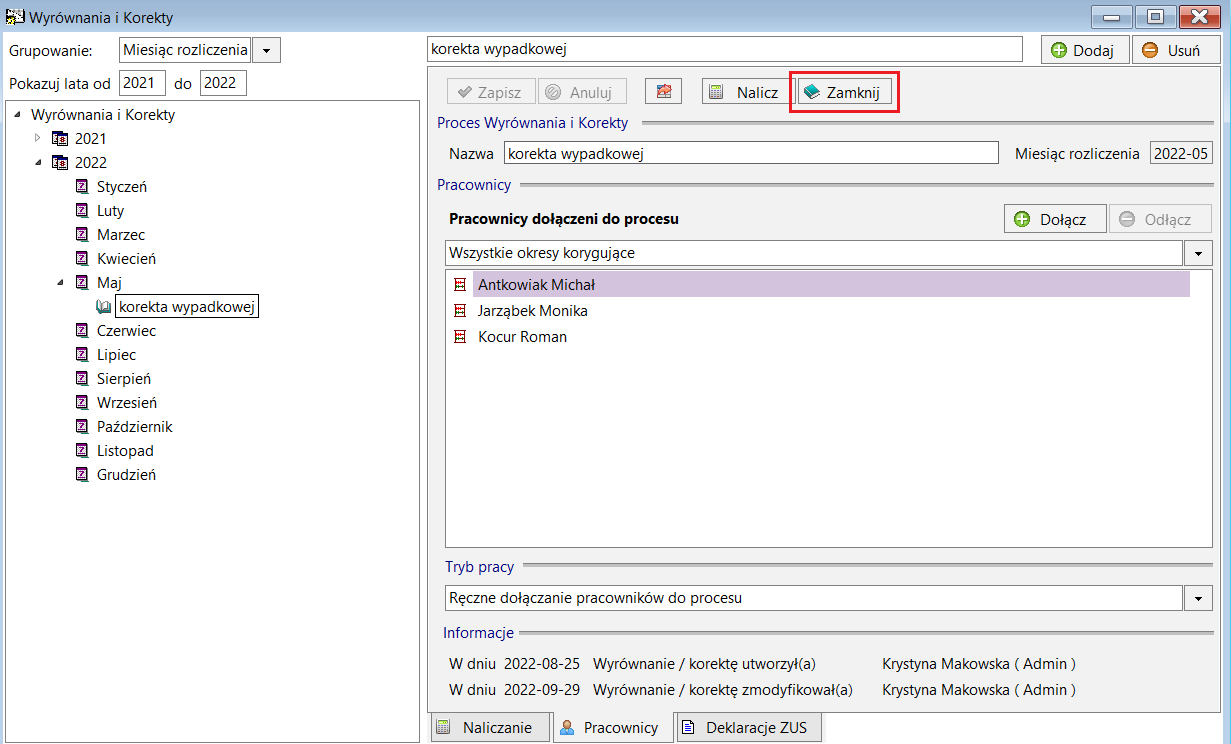Viewport: 1231px width, 744px height.
Task: Click the Zamknij book button
Action: pyautogui.click(x=844, y=92)
